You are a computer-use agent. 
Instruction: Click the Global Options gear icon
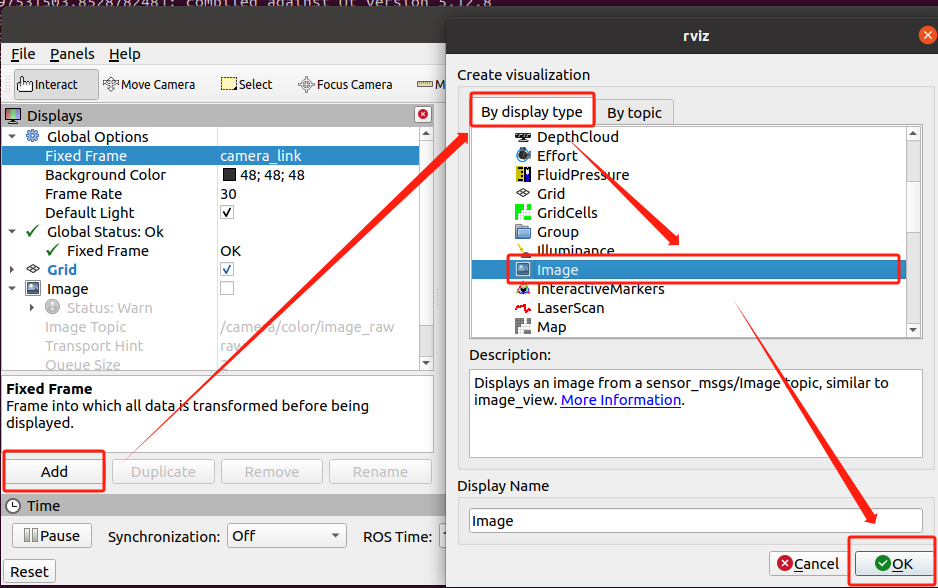click(32, 136)
